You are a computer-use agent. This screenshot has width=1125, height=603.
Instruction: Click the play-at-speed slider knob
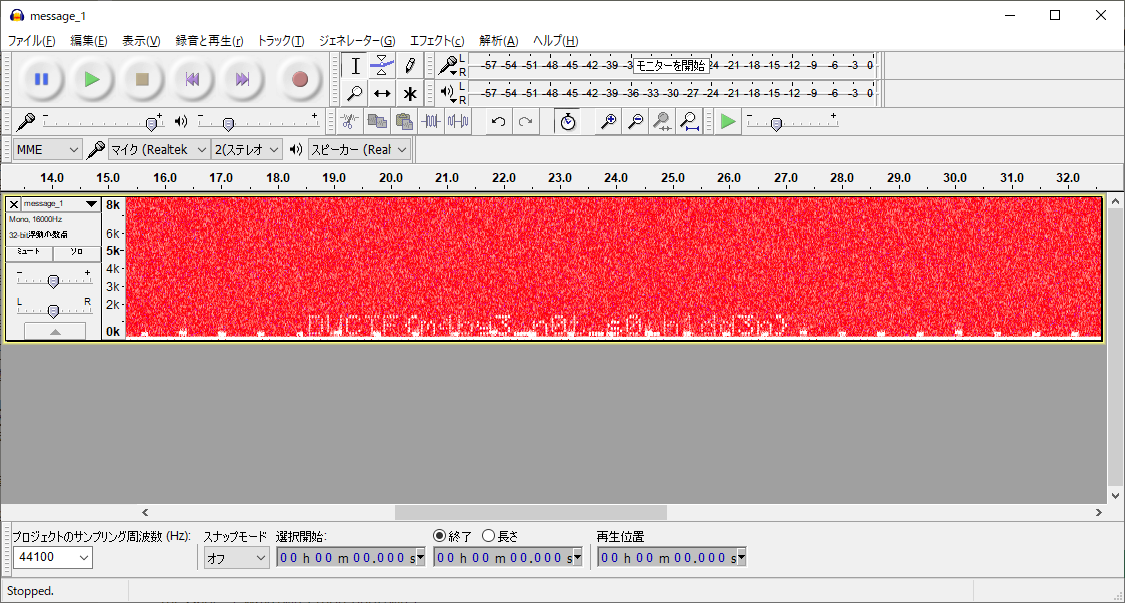coord(776,124)
